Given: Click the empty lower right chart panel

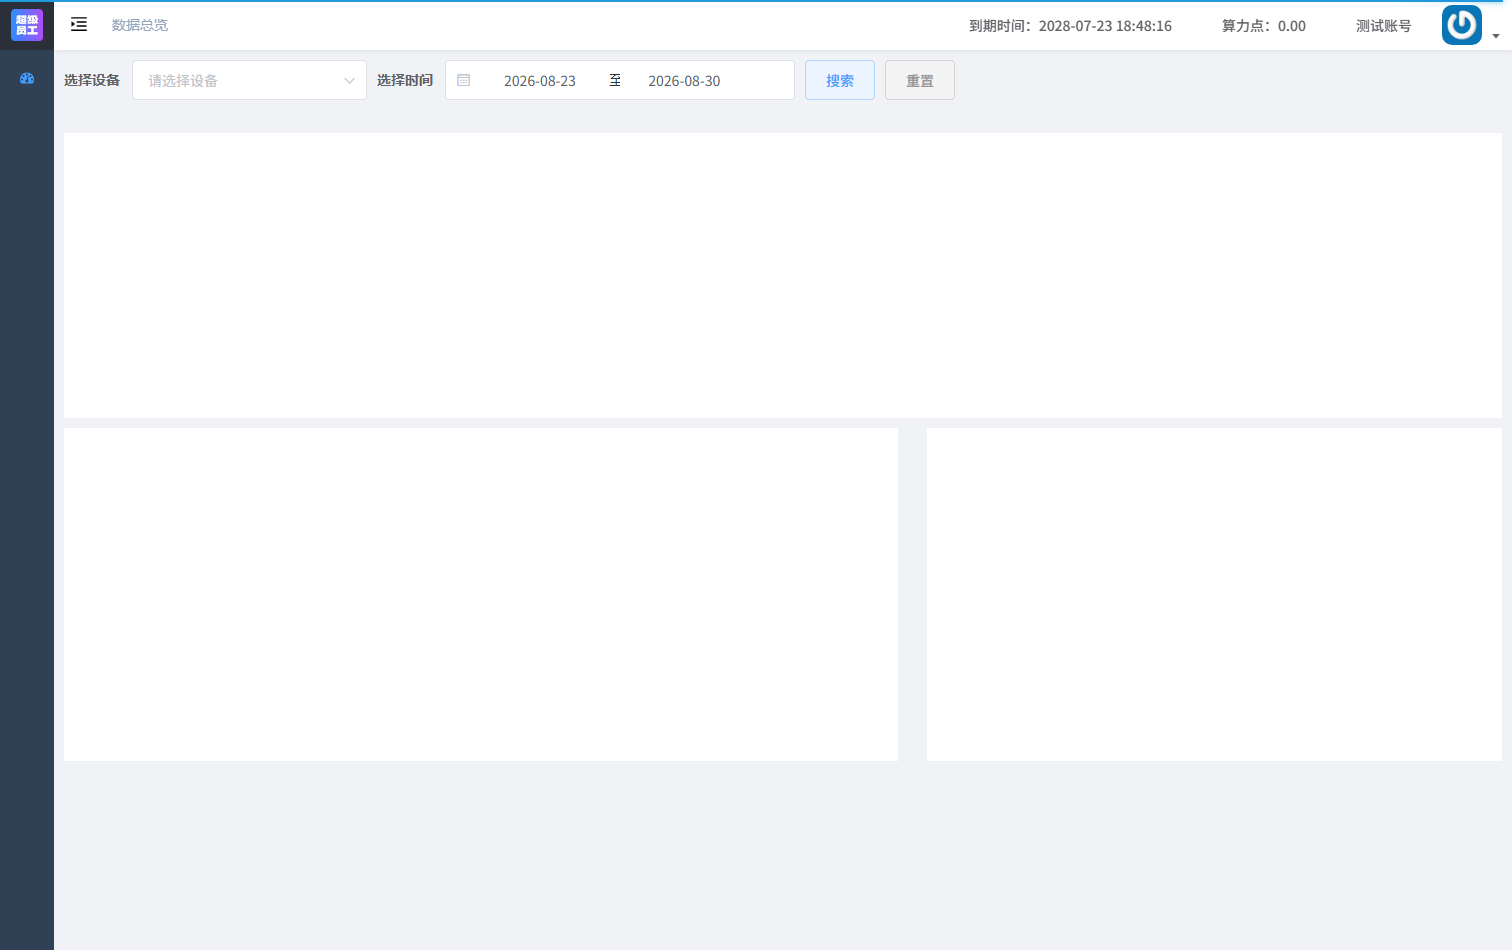Looking at the screenshot, I should 1214,594.
